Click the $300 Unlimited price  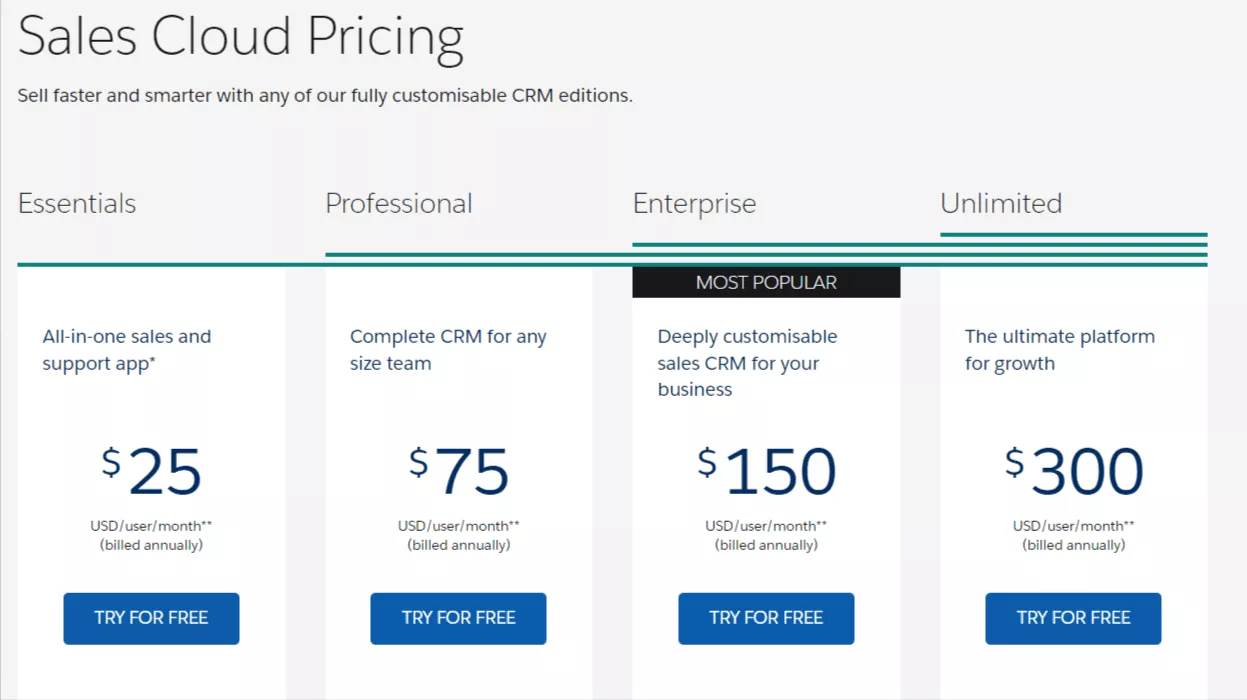[x=1074, y=471]
